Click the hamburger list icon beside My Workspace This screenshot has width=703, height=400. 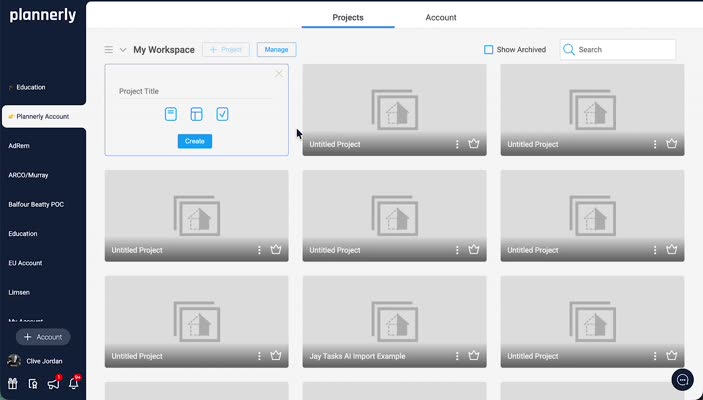point(108,49)
